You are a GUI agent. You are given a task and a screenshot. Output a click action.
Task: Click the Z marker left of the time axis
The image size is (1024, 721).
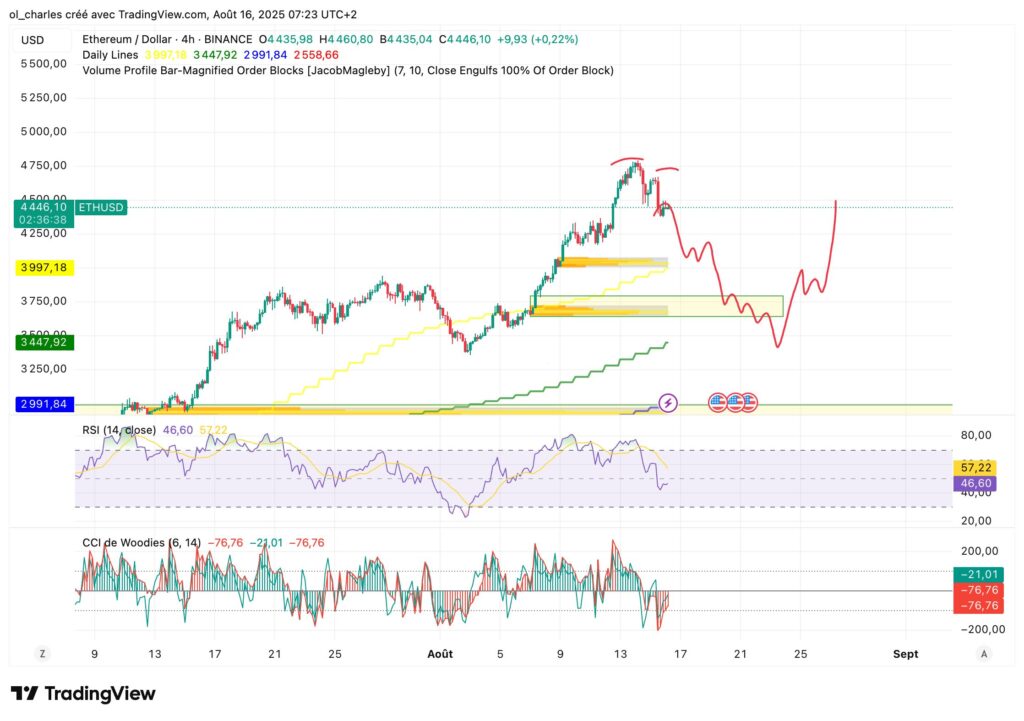pos(42,652)
